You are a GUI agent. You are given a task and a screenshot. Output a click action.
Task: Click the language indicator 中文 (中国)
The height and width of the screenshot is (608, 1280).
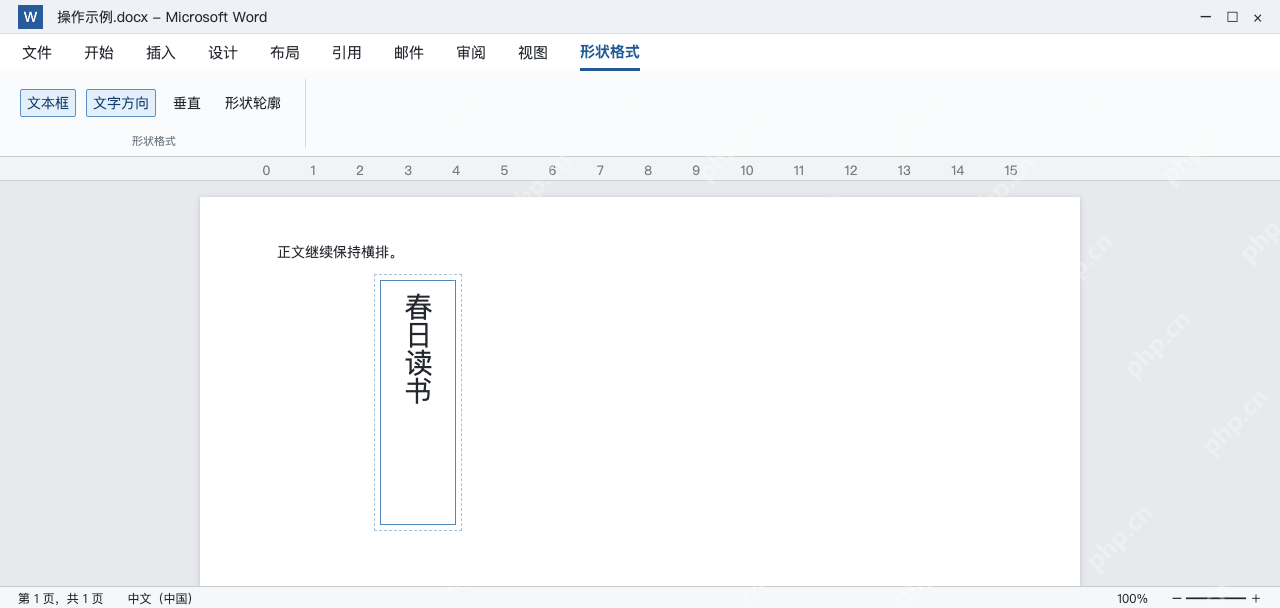[160, 598]
